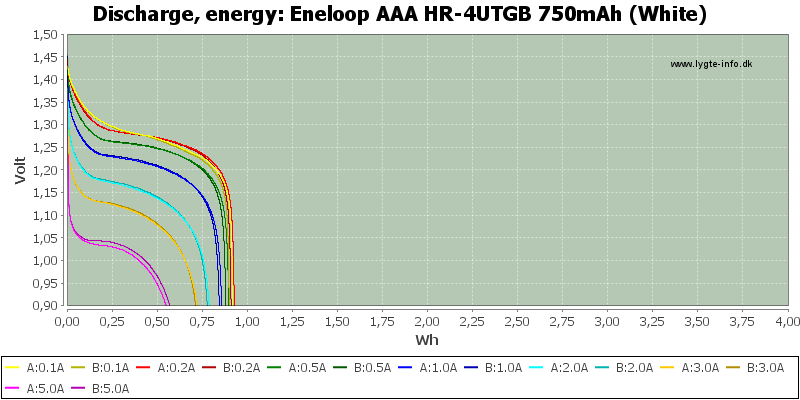Click the 1,25 tick on Wh axis

coord(292,320)
